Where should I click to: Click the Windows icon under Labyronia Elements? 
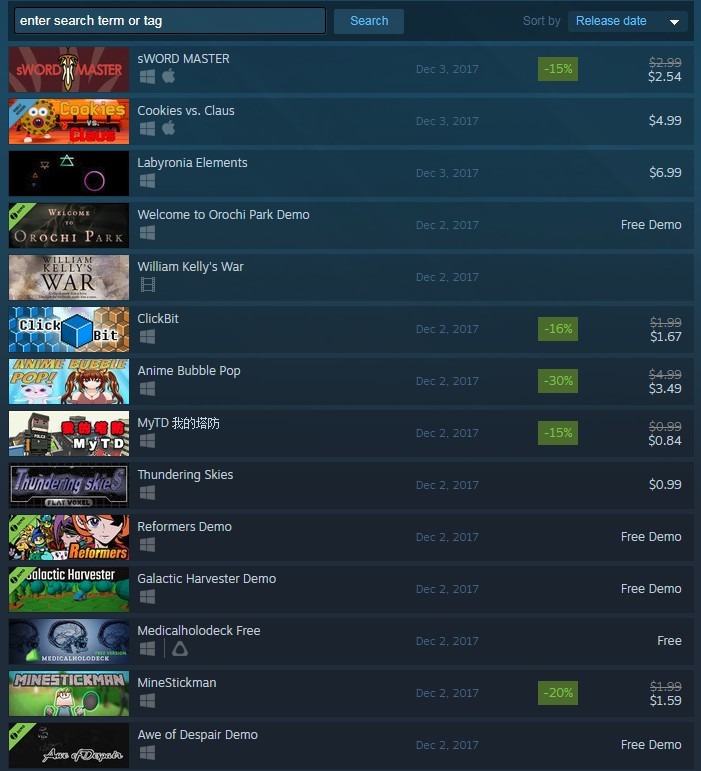coord(147,181)
